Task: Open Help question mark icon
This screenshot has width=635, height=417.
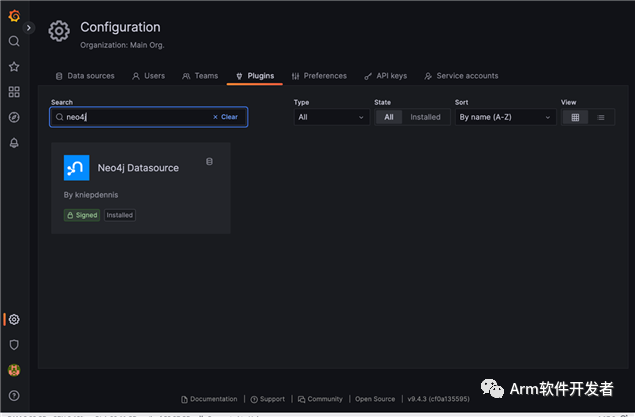Action: coord(14,396)
